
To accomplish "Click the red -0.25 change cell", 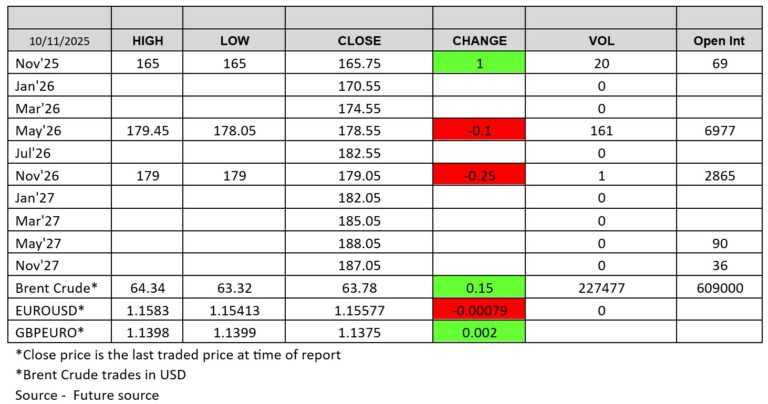I will click(x=479, y=176).
